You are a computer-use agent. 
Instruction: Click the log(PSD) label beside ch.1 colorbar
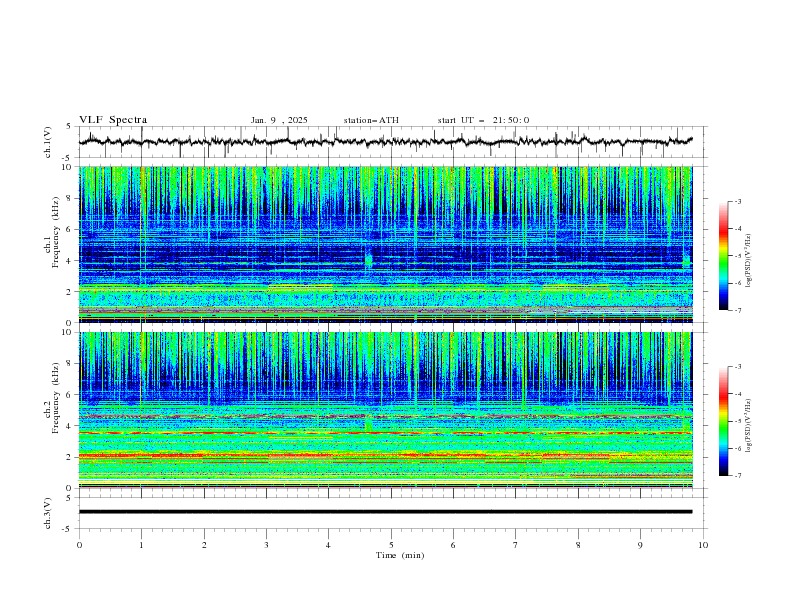[748, 261]
